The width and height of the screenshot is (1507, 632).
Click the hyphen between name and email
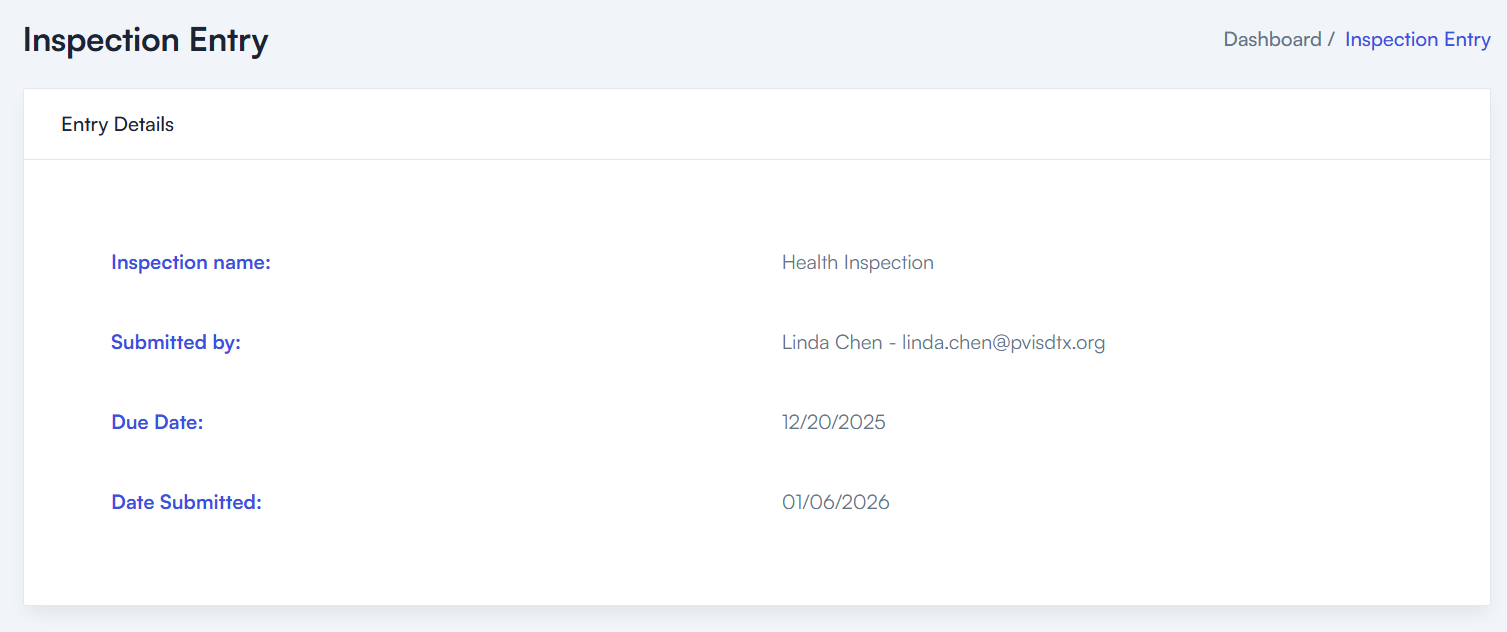coord(892,344)
